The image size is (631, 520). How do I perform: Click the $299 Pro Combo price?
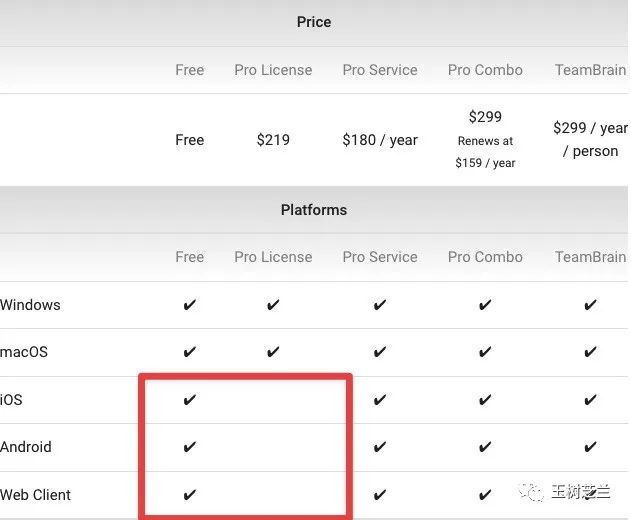[485, 117]
